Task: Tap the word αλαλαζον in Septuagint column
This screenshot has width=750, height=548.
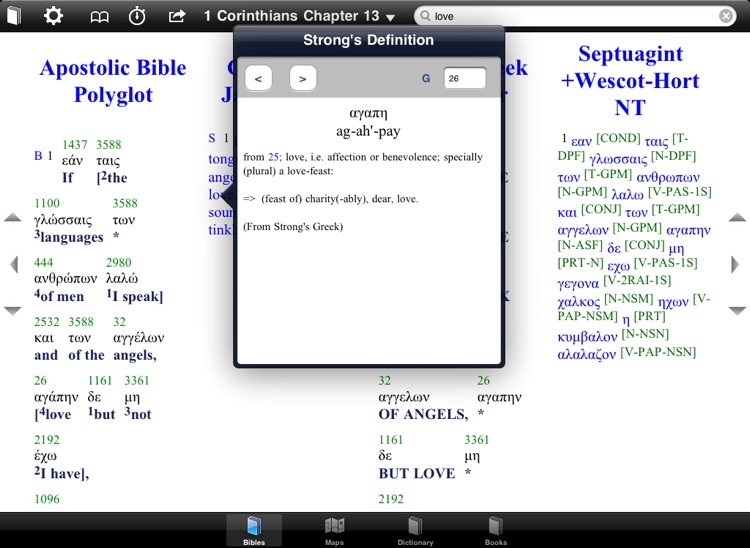Action: tap(586, 354)
